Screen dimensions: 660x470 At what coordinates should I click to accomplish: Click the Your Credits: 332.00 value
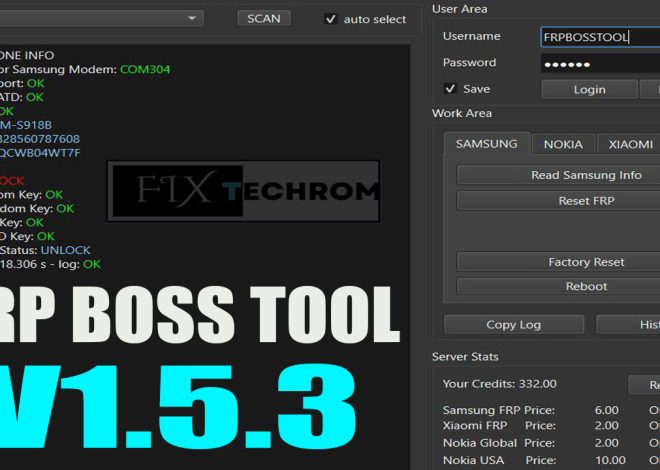tap(499, 384)
